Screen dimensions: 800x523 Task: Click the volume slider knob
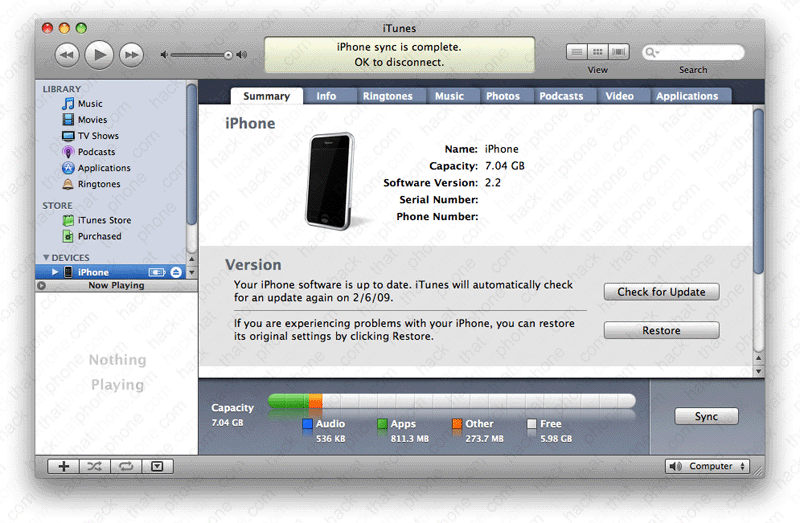pyautogui.click(x=228, y=55)
